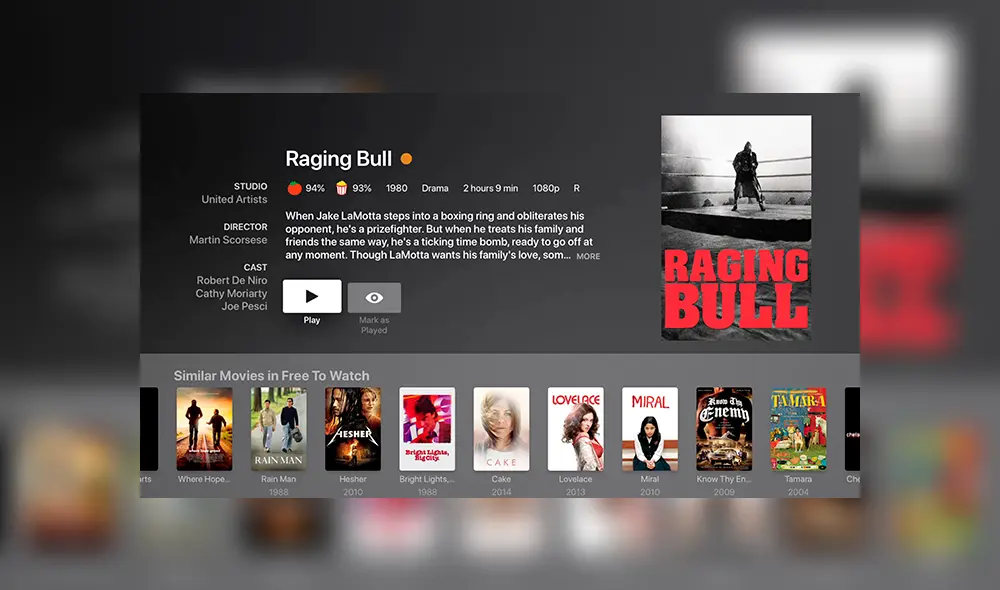Click the play triangle icon

pos(311,296)
